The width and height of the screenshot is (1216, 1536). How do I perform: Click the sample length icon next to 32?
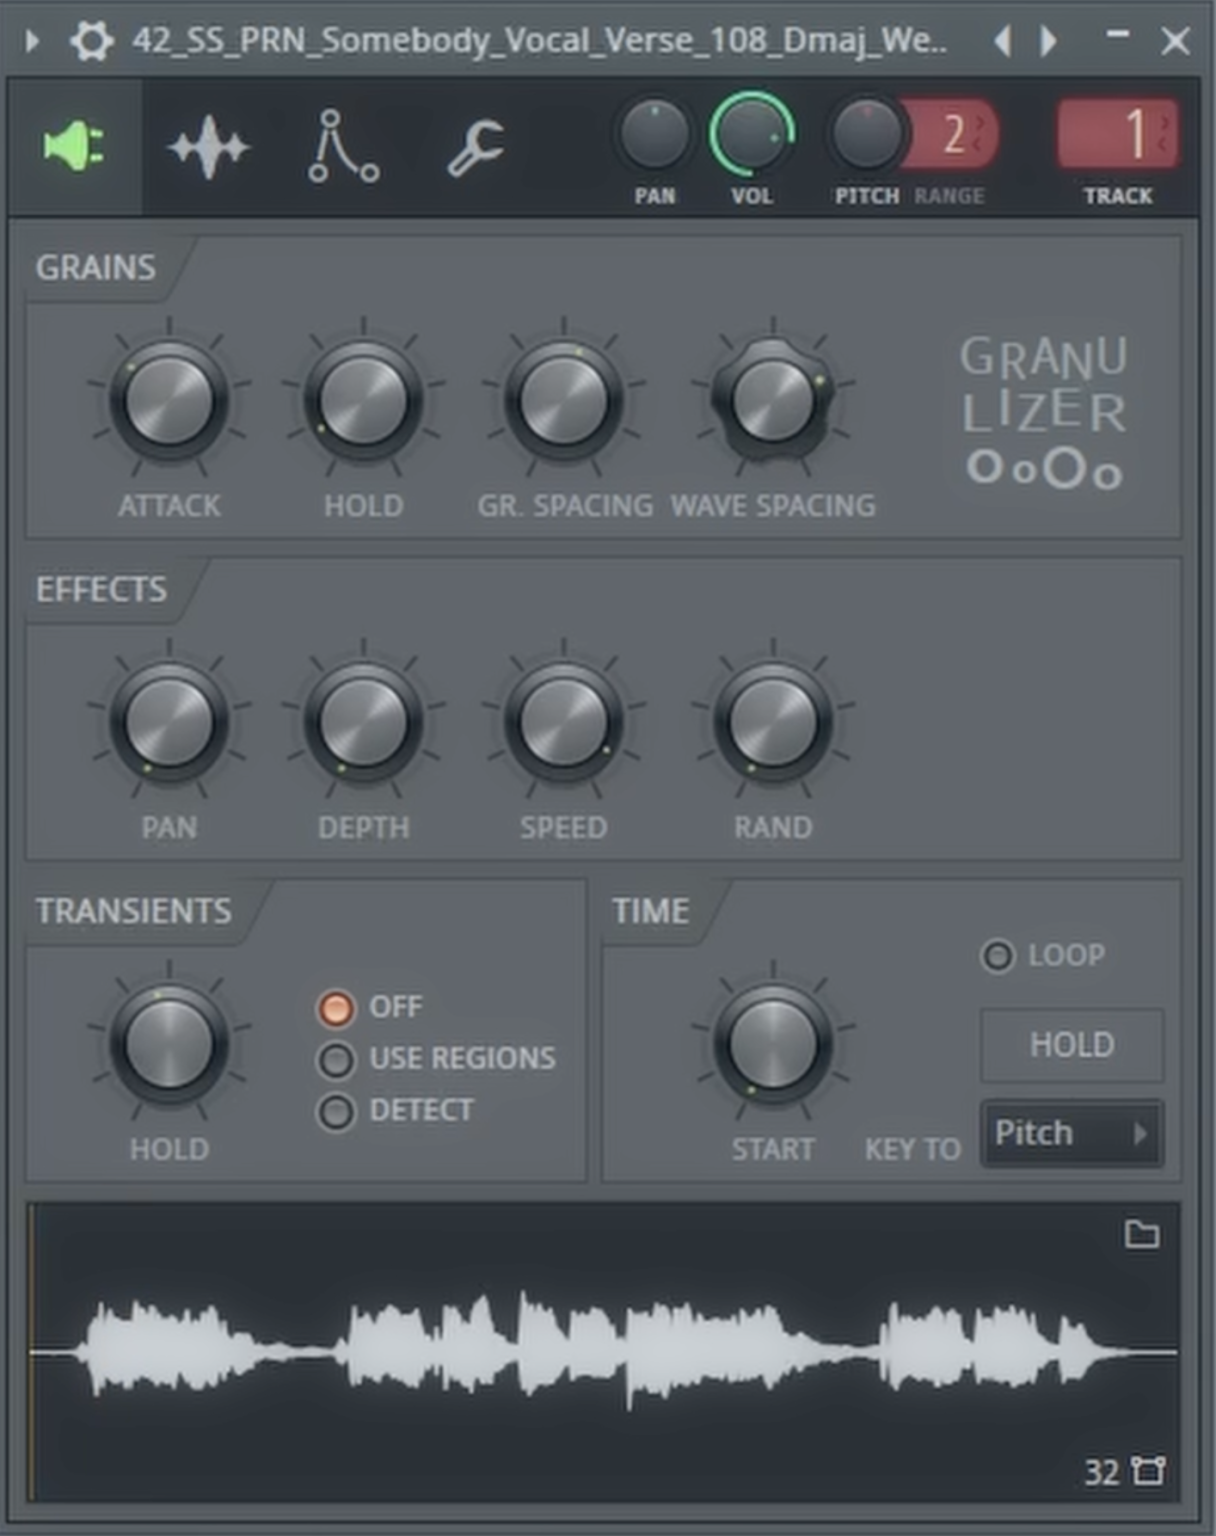pos(1148,1471)
